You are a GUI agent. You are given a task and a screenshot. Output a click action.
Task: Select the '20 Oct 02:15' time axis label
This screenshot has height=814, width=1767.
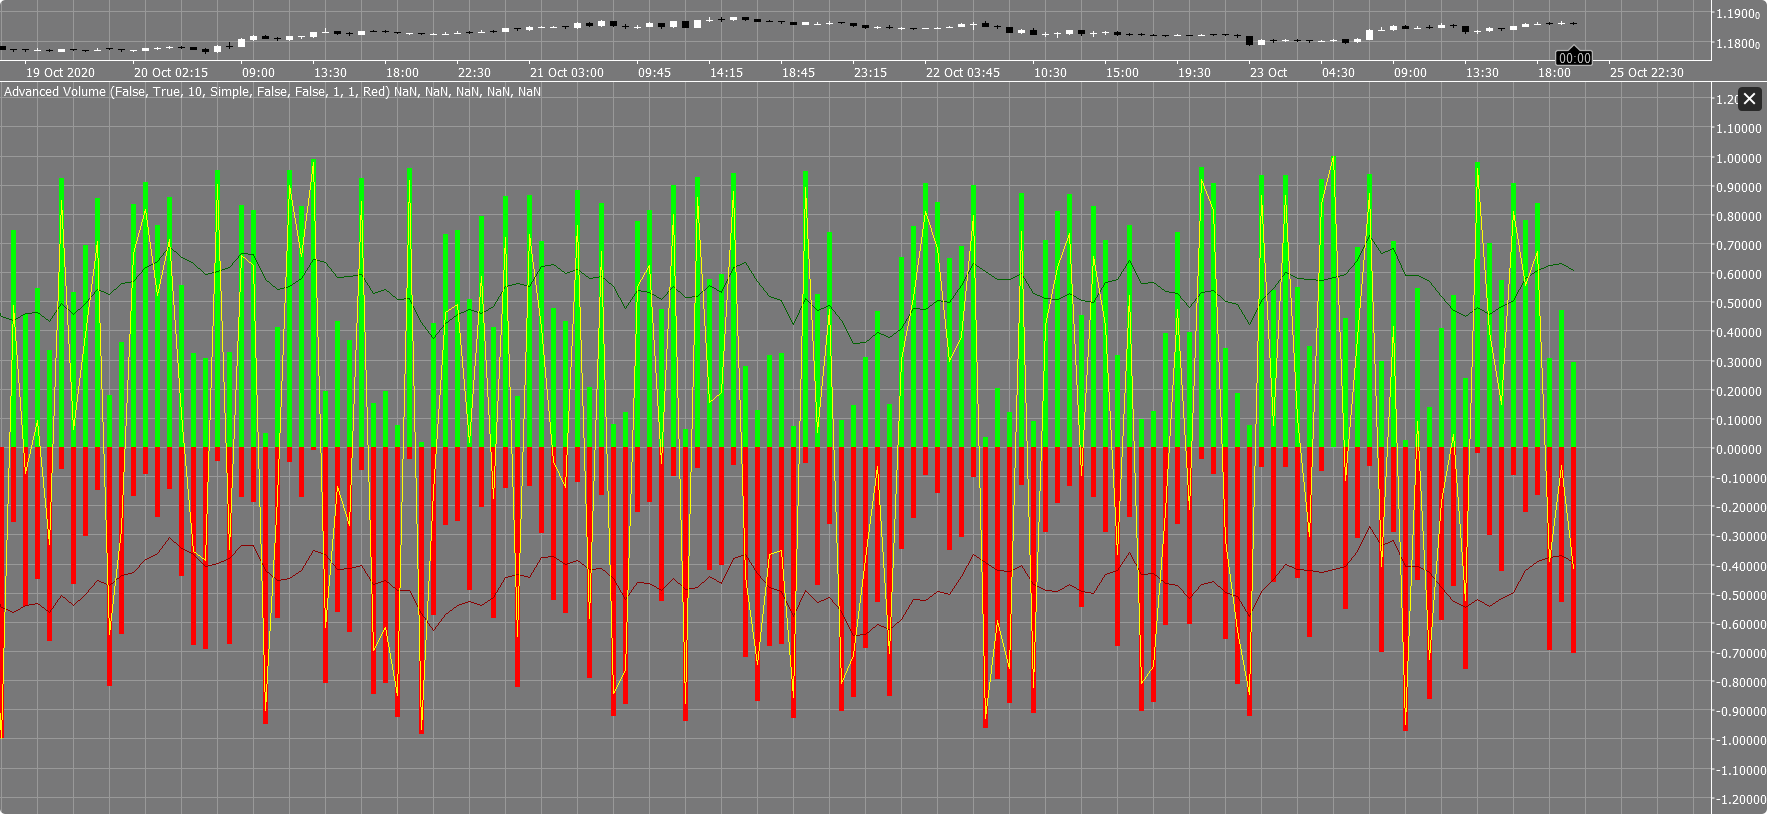171,73
